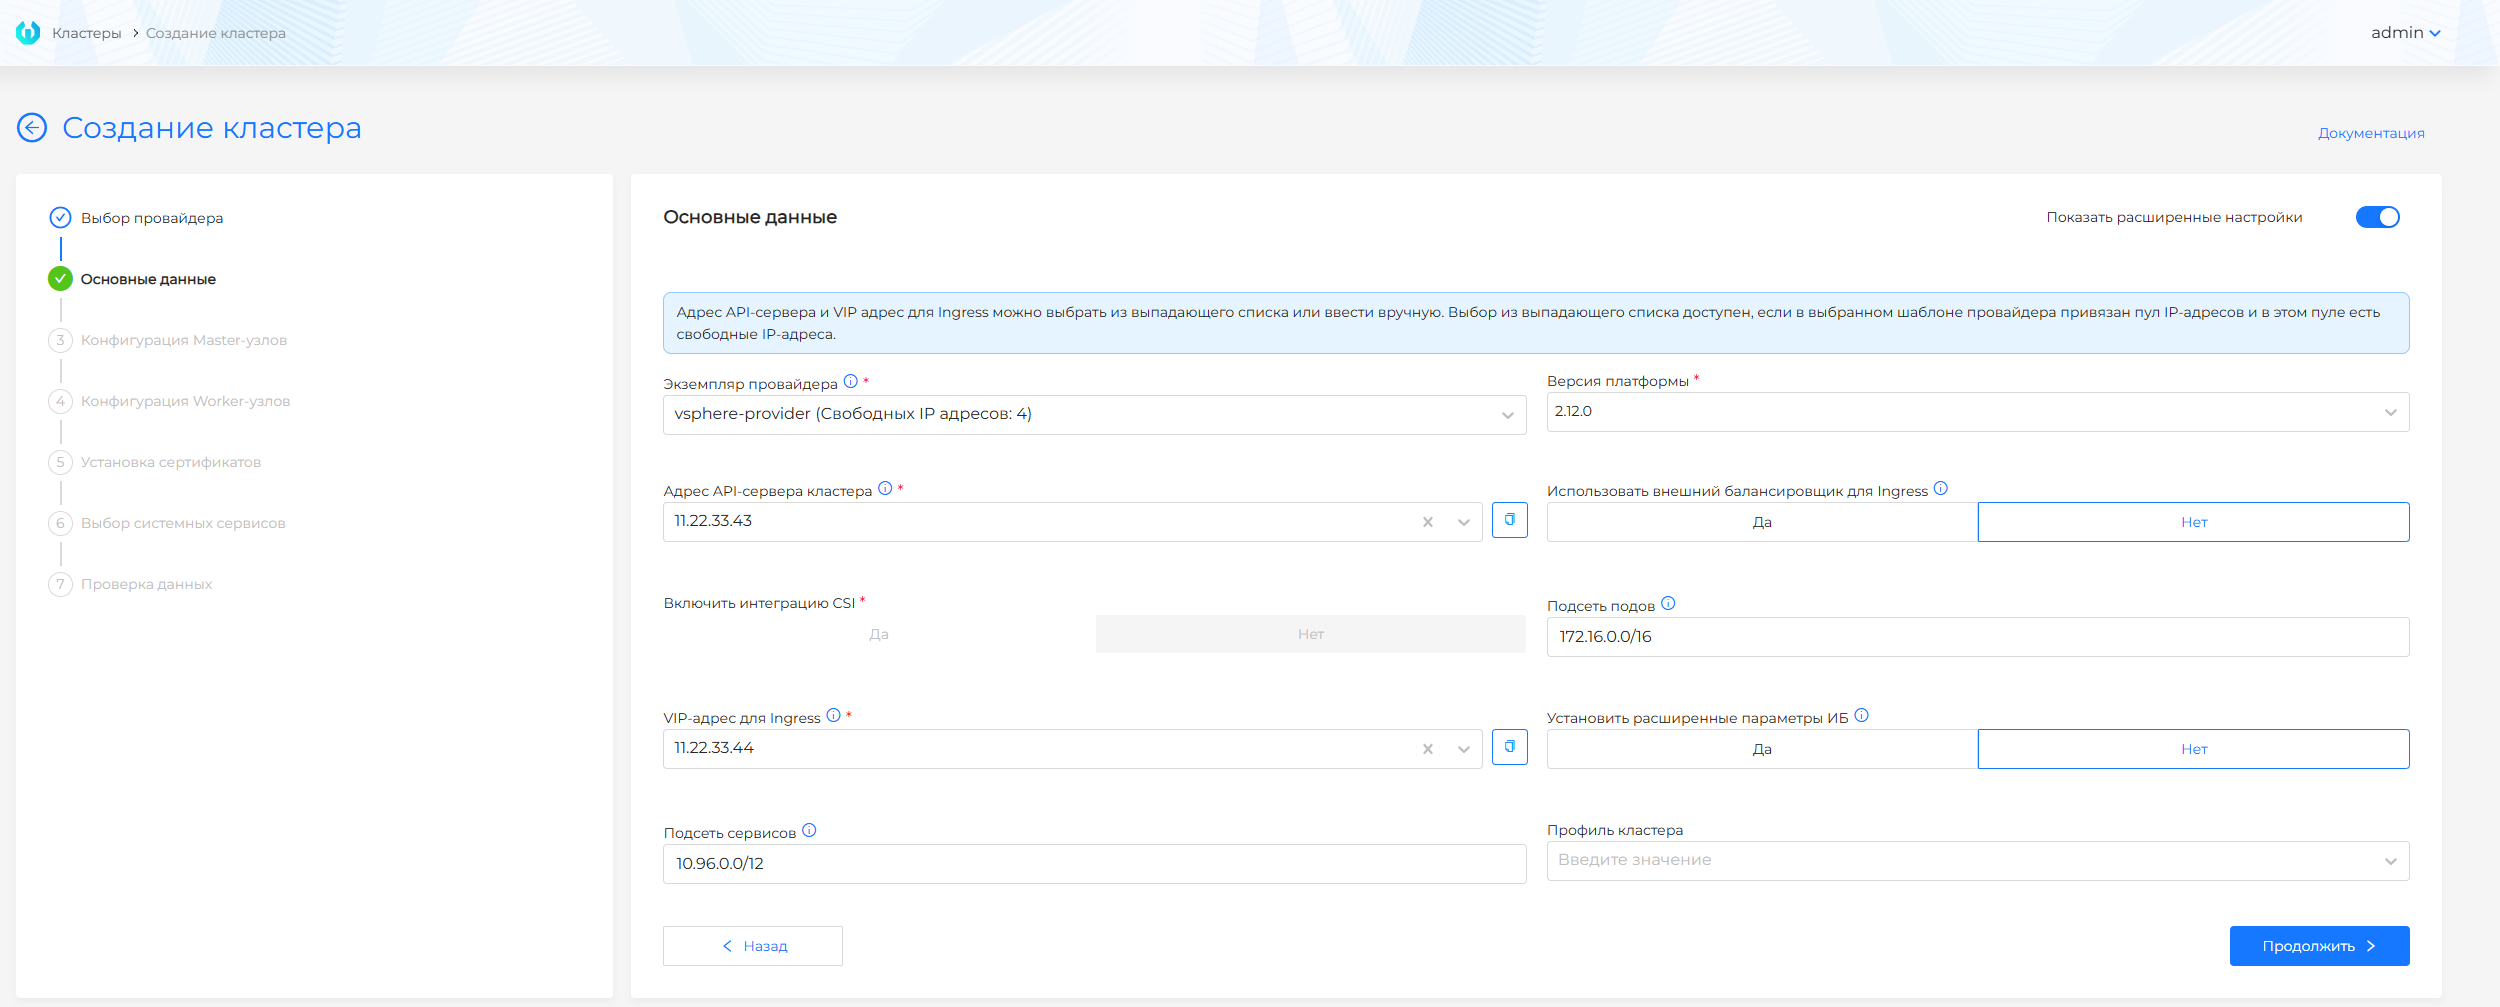Click the platform logo in header
This screenshot has height=1007, width=2500.
(28, 33)
